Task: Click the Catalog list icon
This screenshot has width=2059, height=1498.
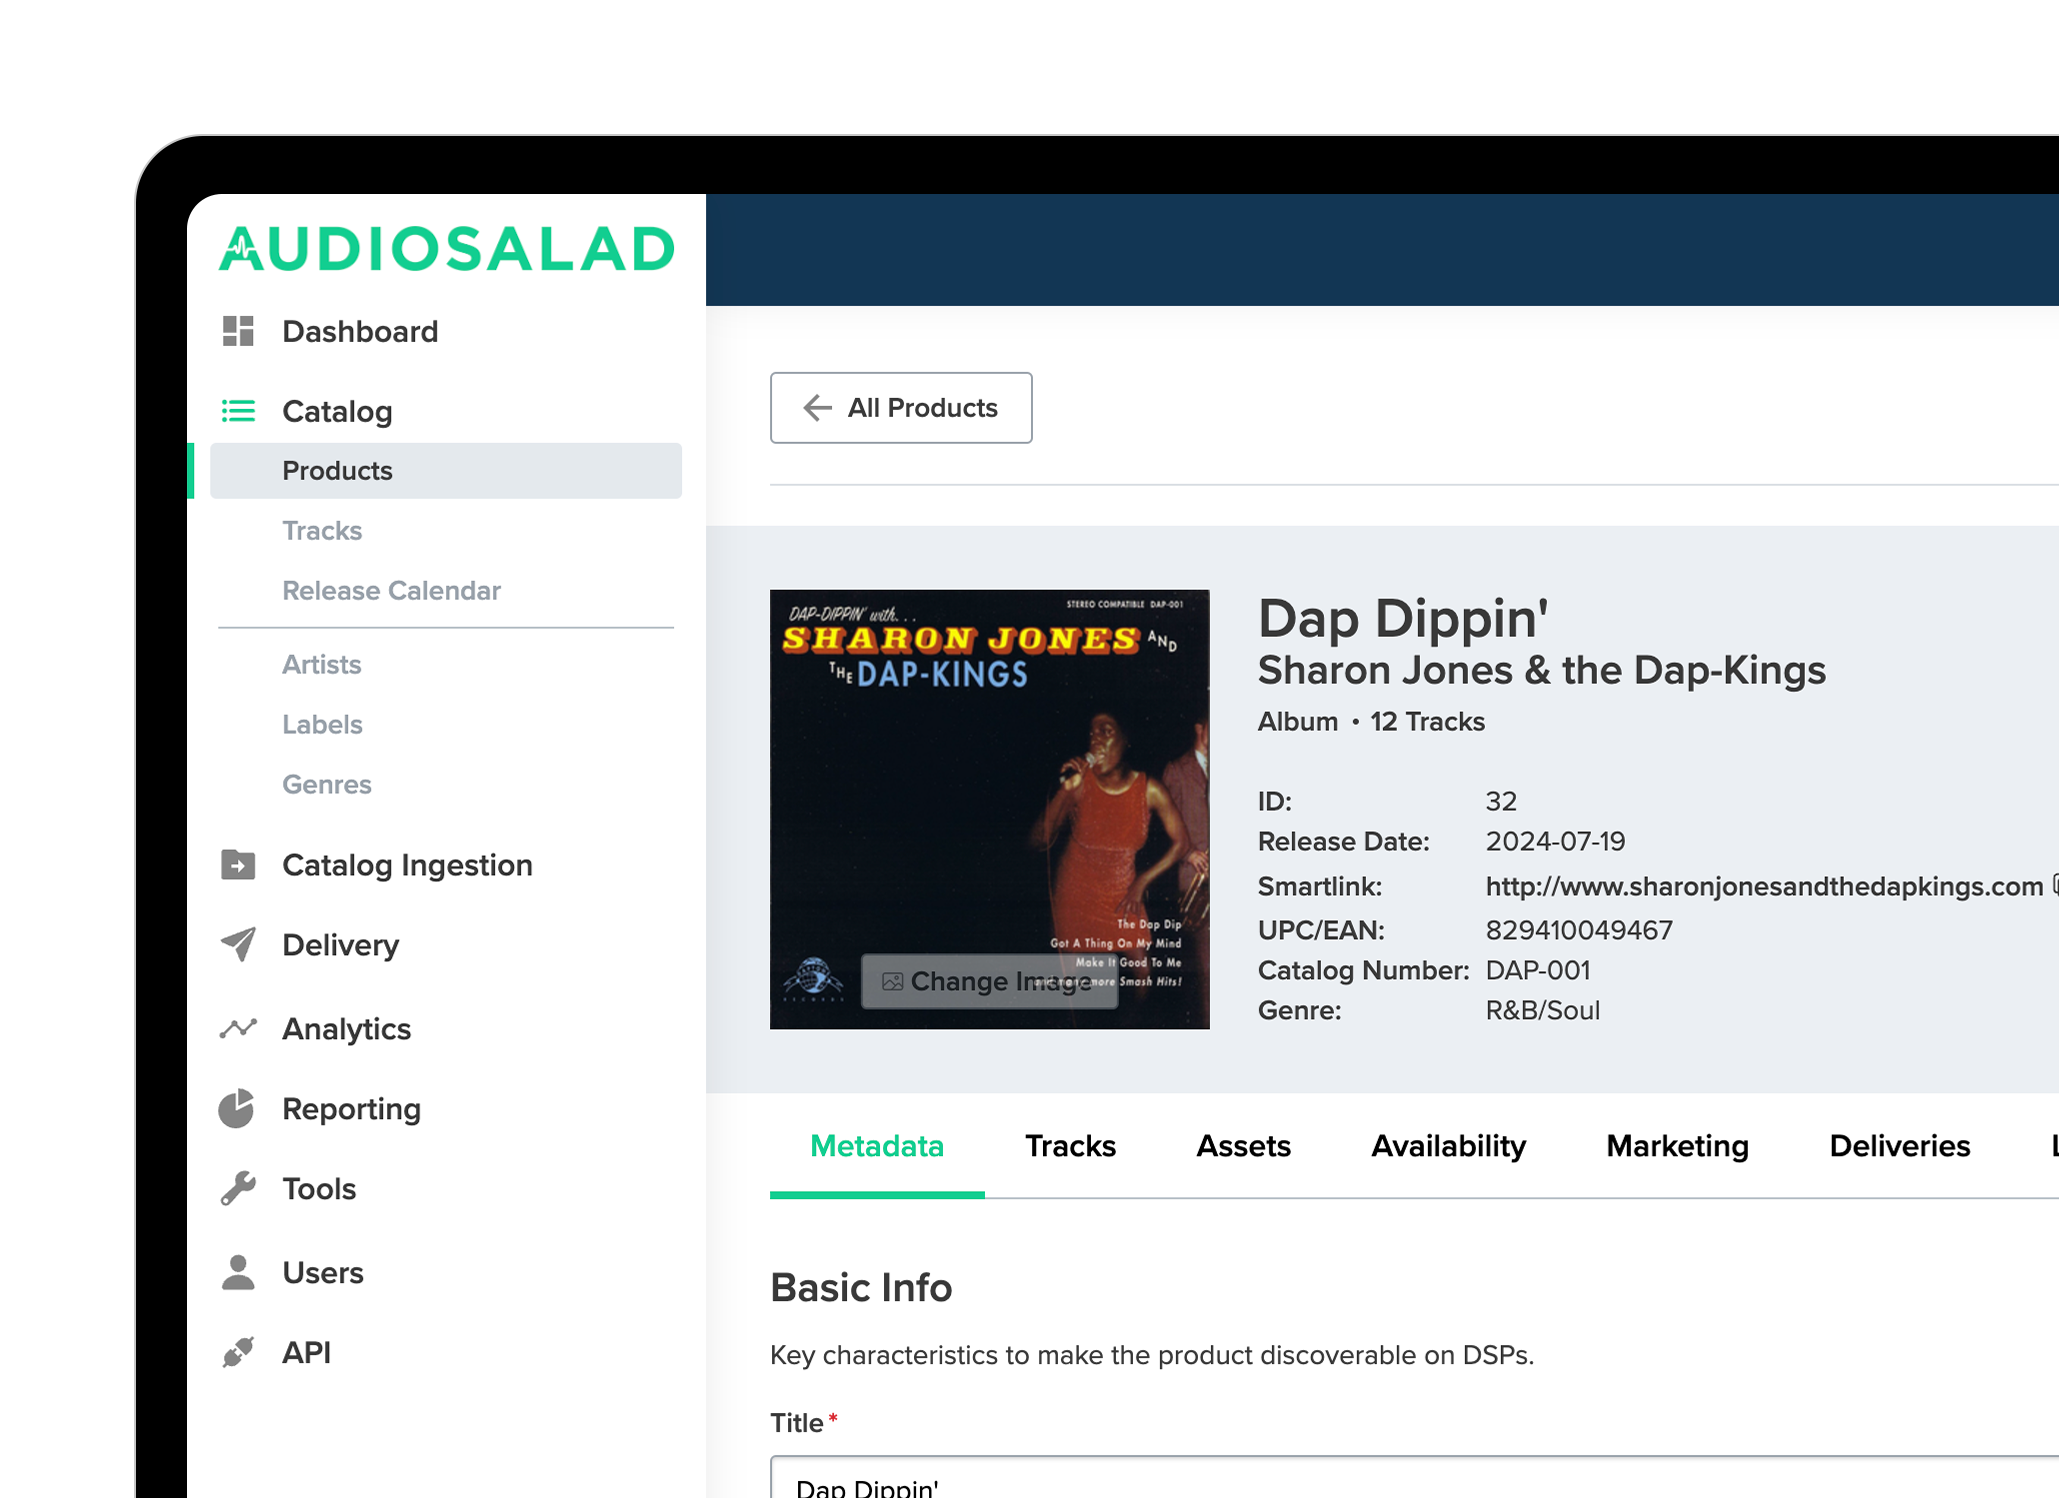Action: 238,411
